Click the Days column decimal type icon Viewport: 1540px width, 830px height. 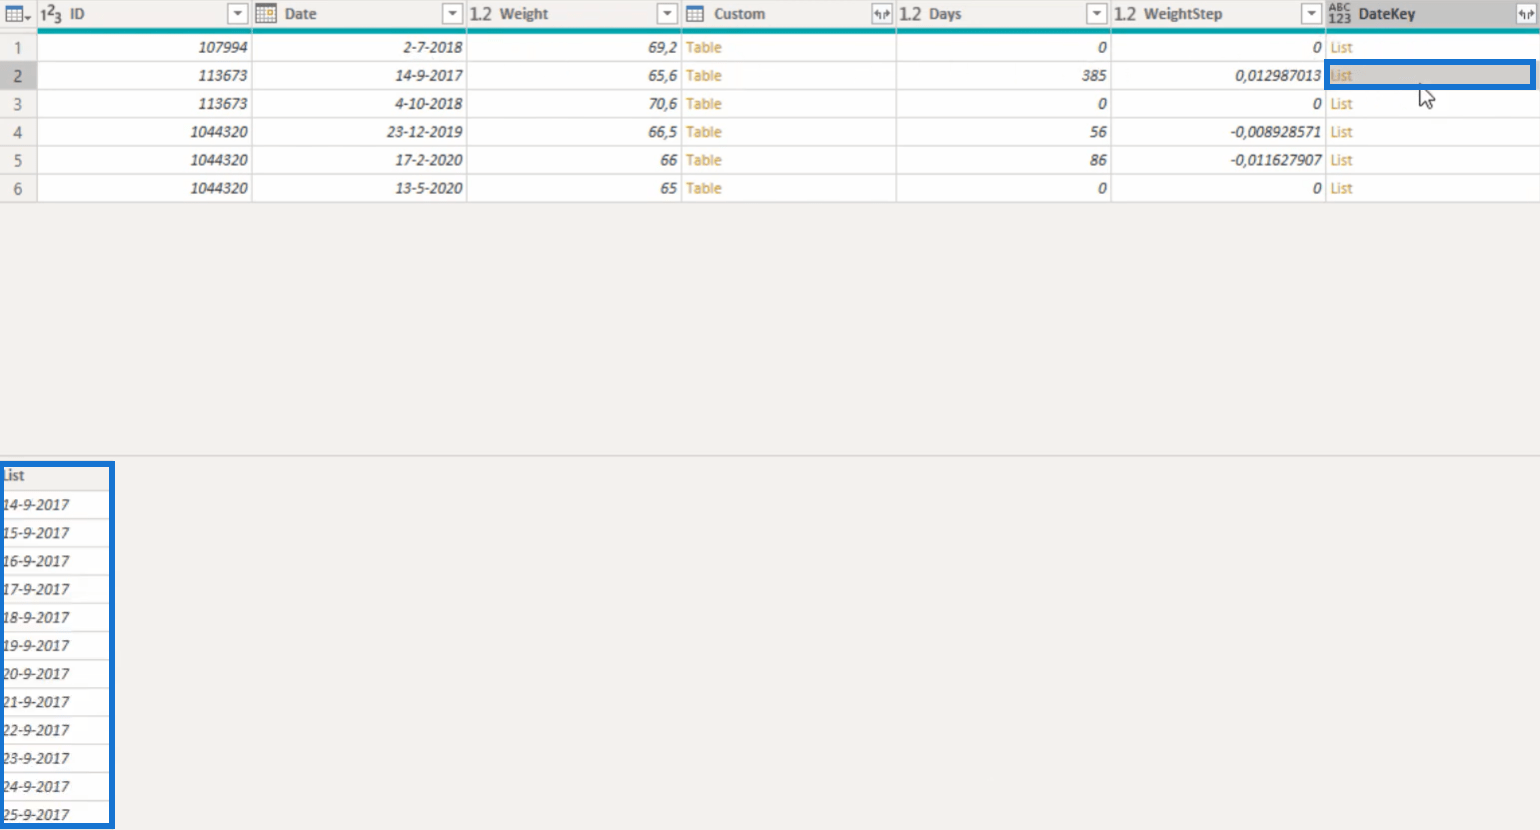click(x=910, y=14)
